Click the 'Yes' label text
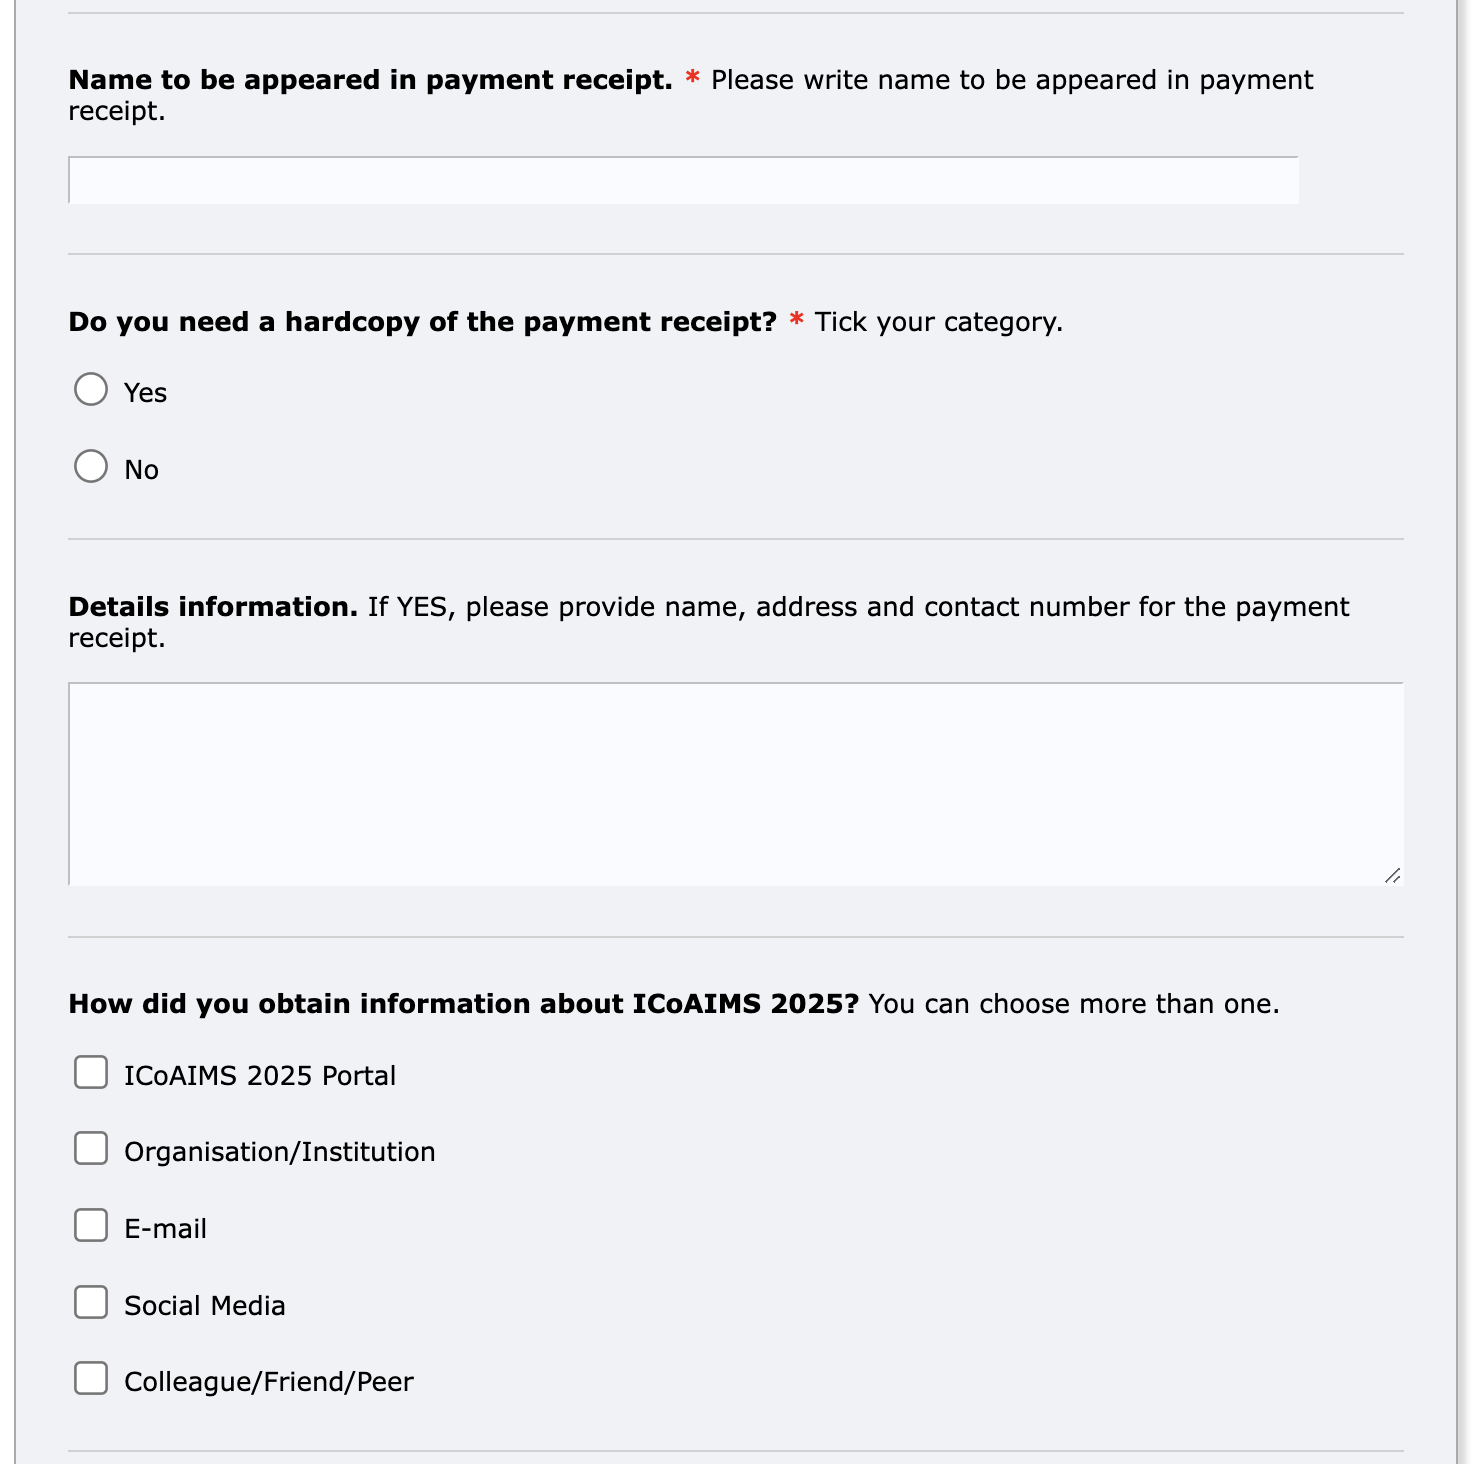 145,393
